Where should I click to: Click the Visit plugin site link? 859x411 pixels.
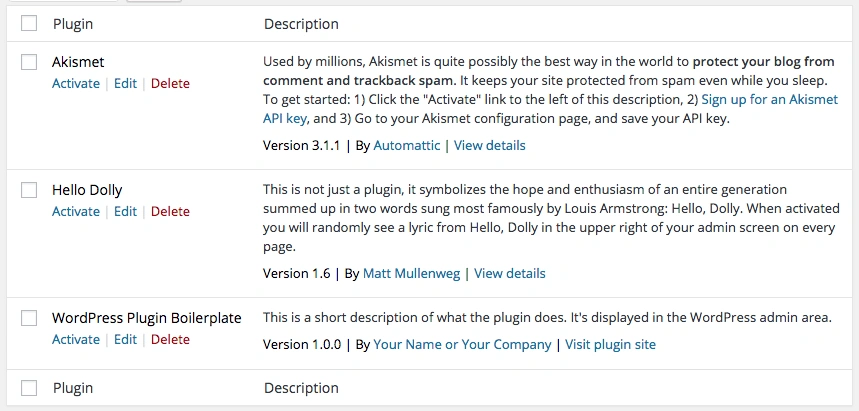pos(610,344)
